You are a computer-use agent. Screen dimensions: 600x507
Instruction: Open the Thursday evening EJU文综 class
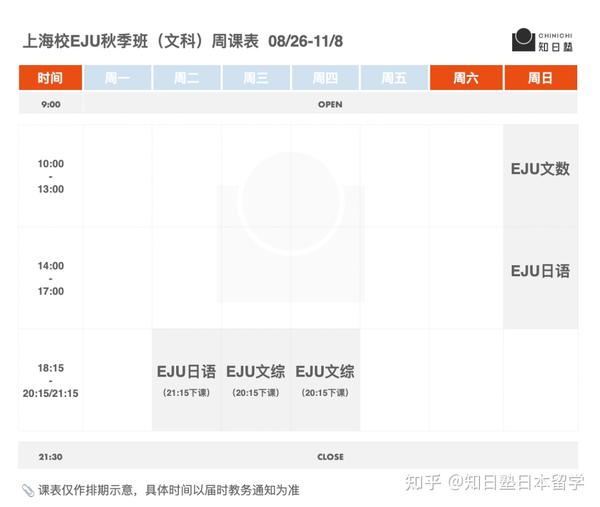325,380
